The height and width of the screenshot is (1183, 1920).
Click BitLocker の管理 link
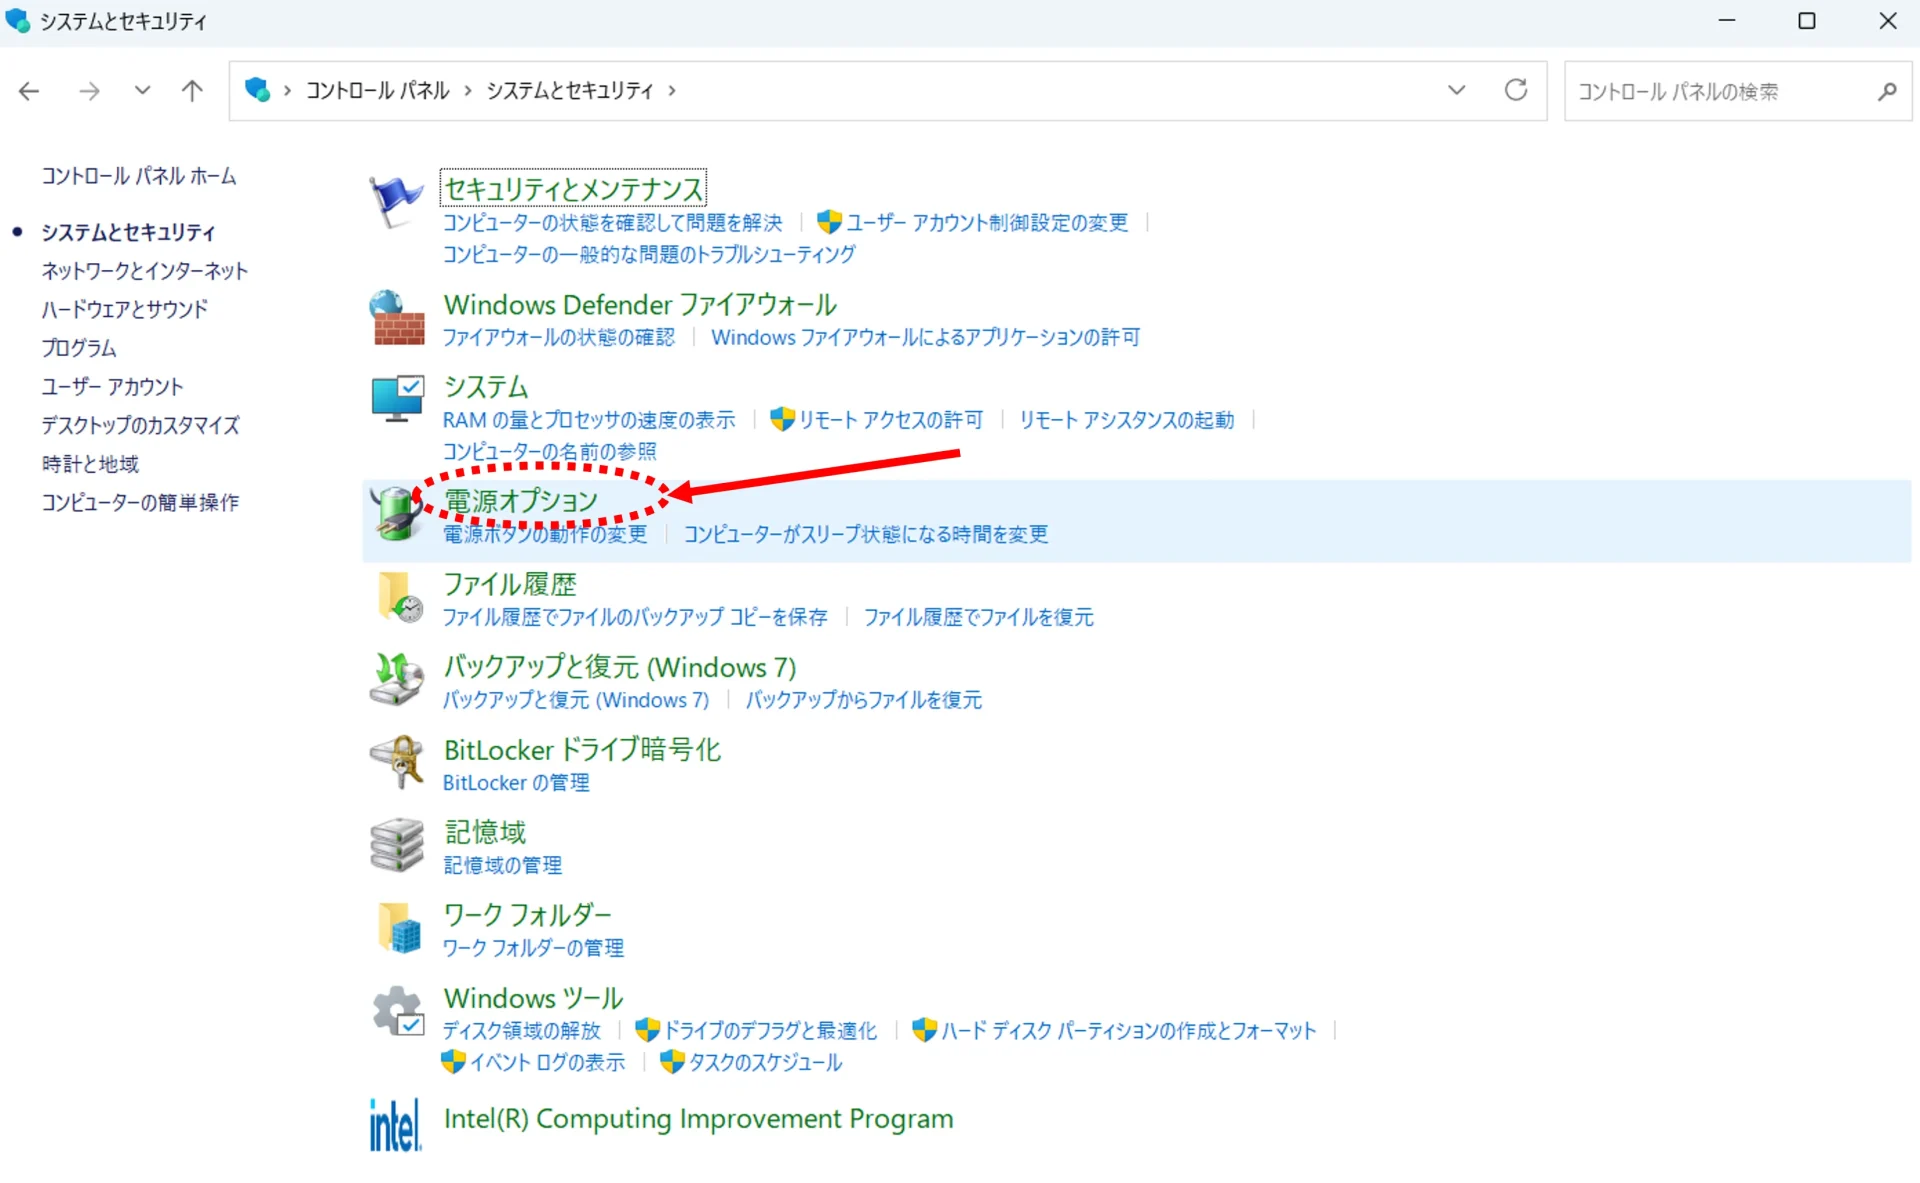coord(516,783)
